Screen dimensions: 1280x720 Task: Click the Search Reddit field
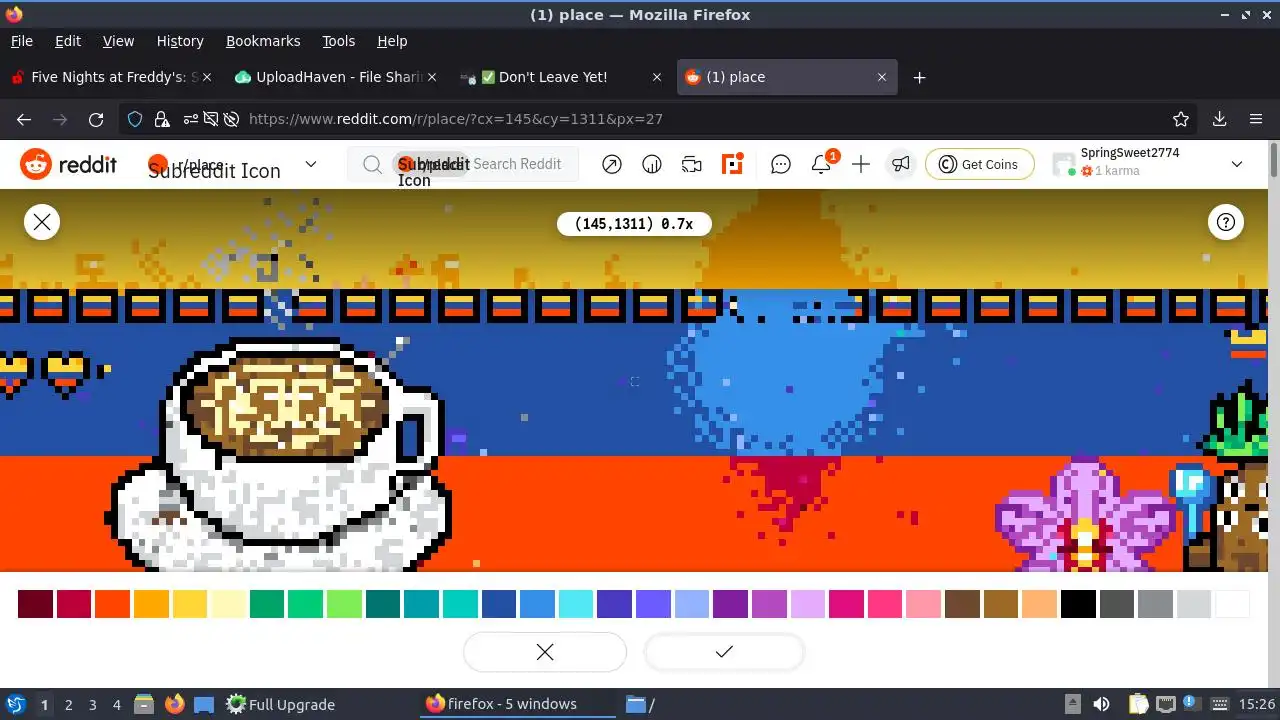[x=463, y=164]
